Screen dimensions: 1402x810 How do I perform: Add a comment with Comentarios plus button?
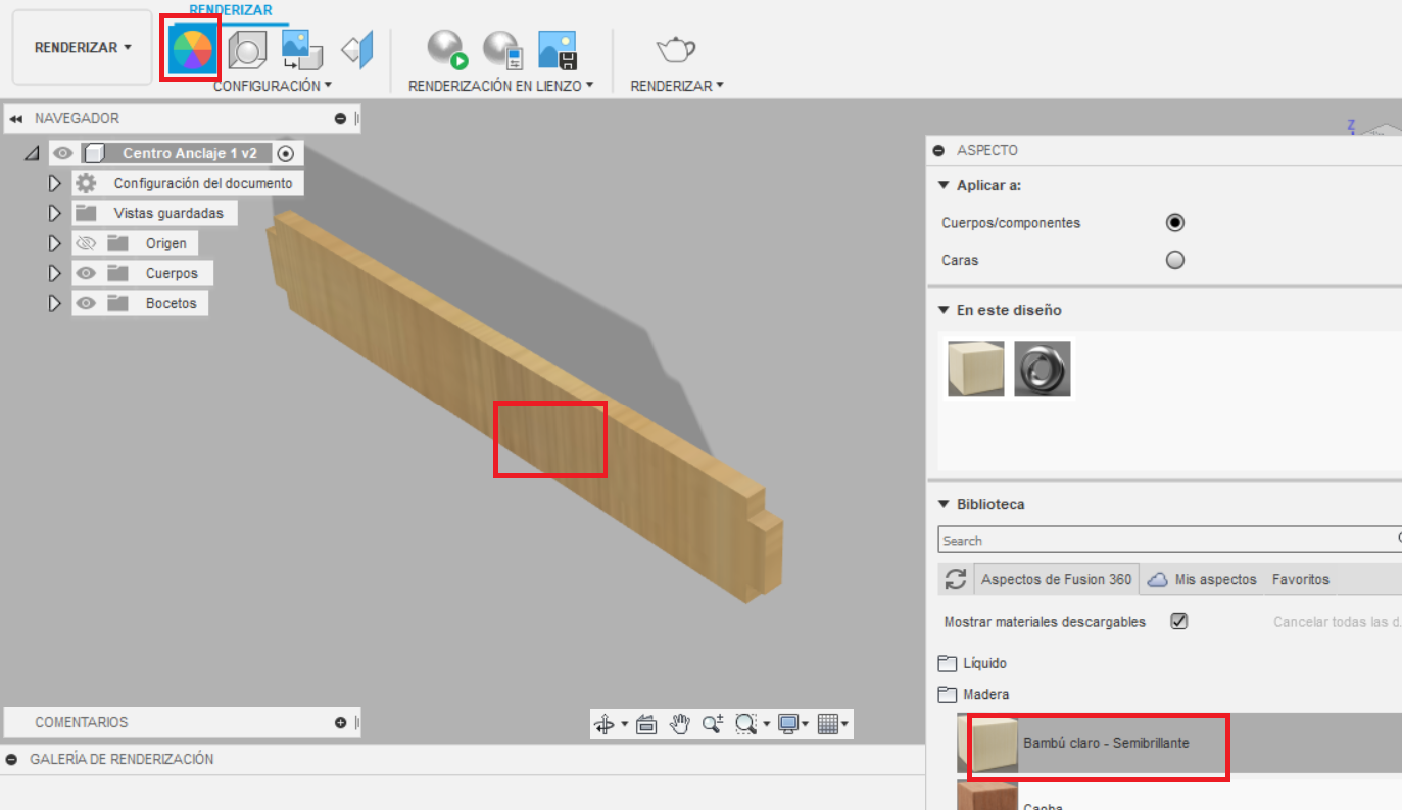pyautogui.click(x=340, y=722)
